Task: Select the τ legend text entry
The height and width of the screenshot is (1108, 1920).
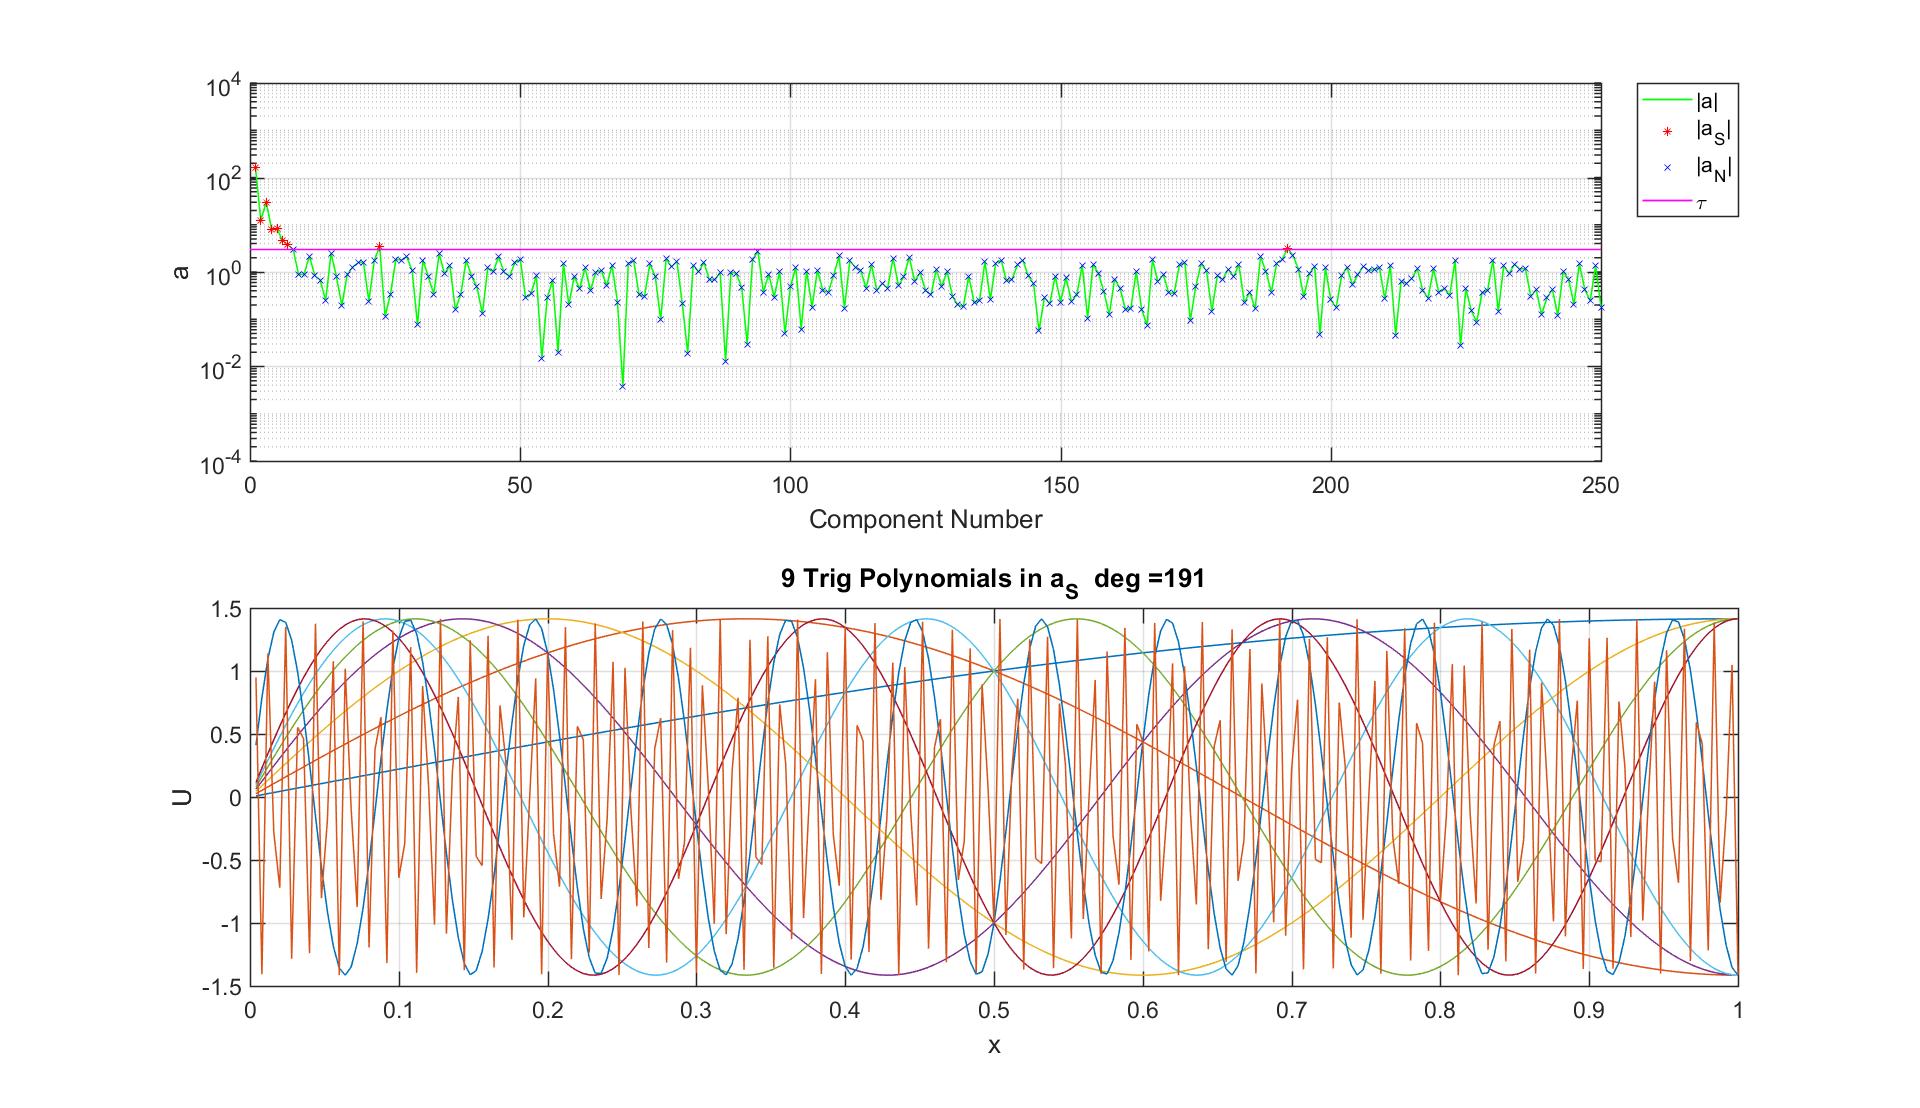Action: [1702, 203]
